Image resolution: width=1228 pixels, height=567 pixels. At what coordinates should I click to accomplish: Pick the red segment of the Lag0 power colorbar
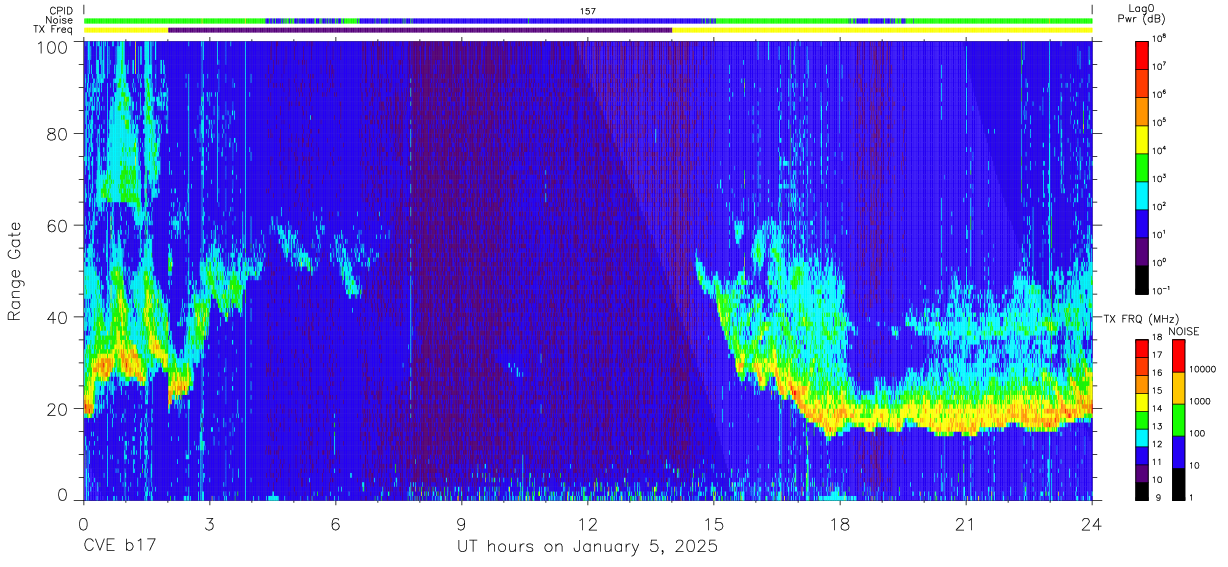1143,53
